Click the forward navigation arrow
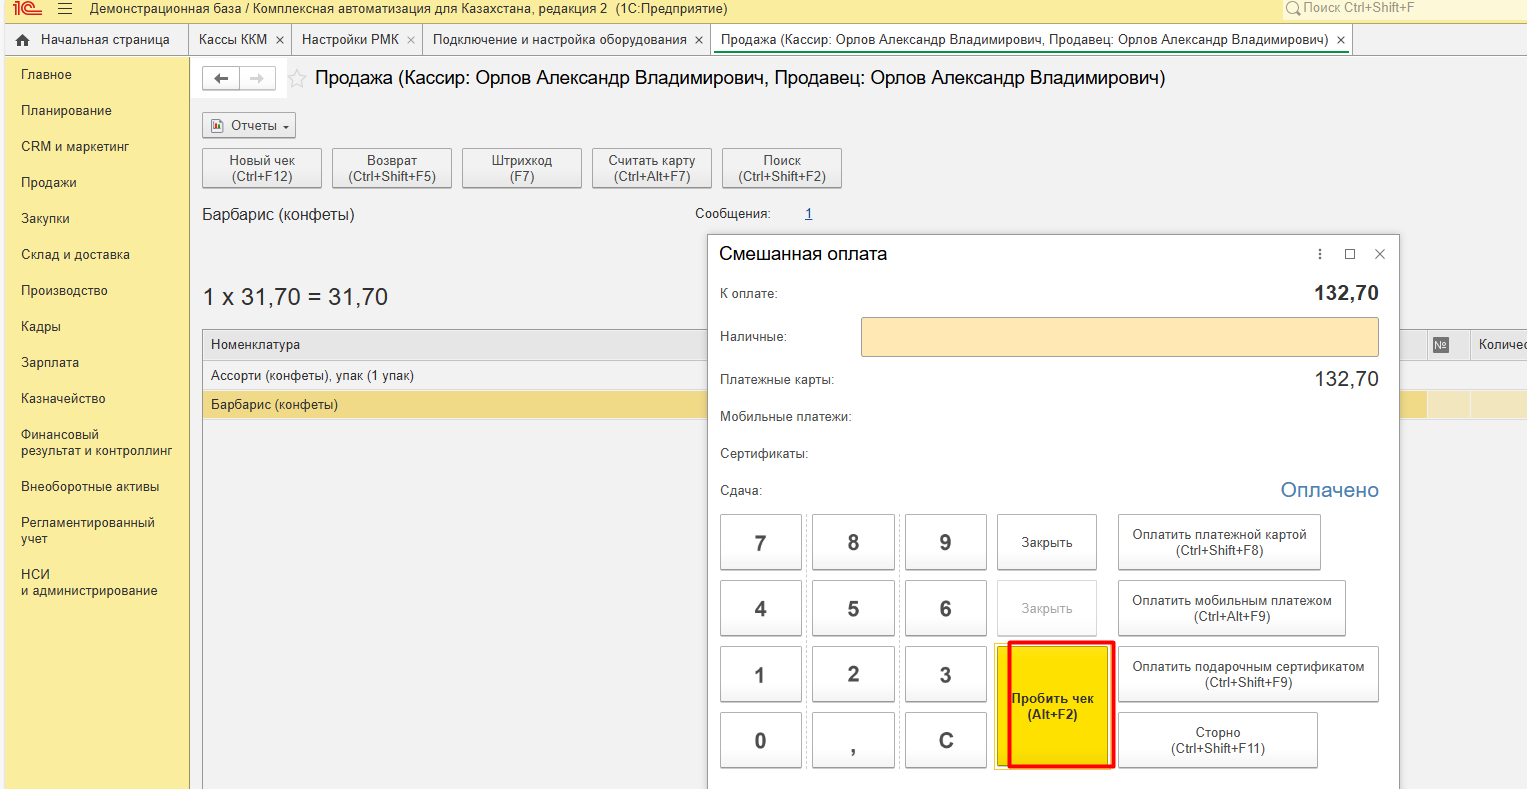The width and height of the screenshot is (1527, 789). click(257, 79)
